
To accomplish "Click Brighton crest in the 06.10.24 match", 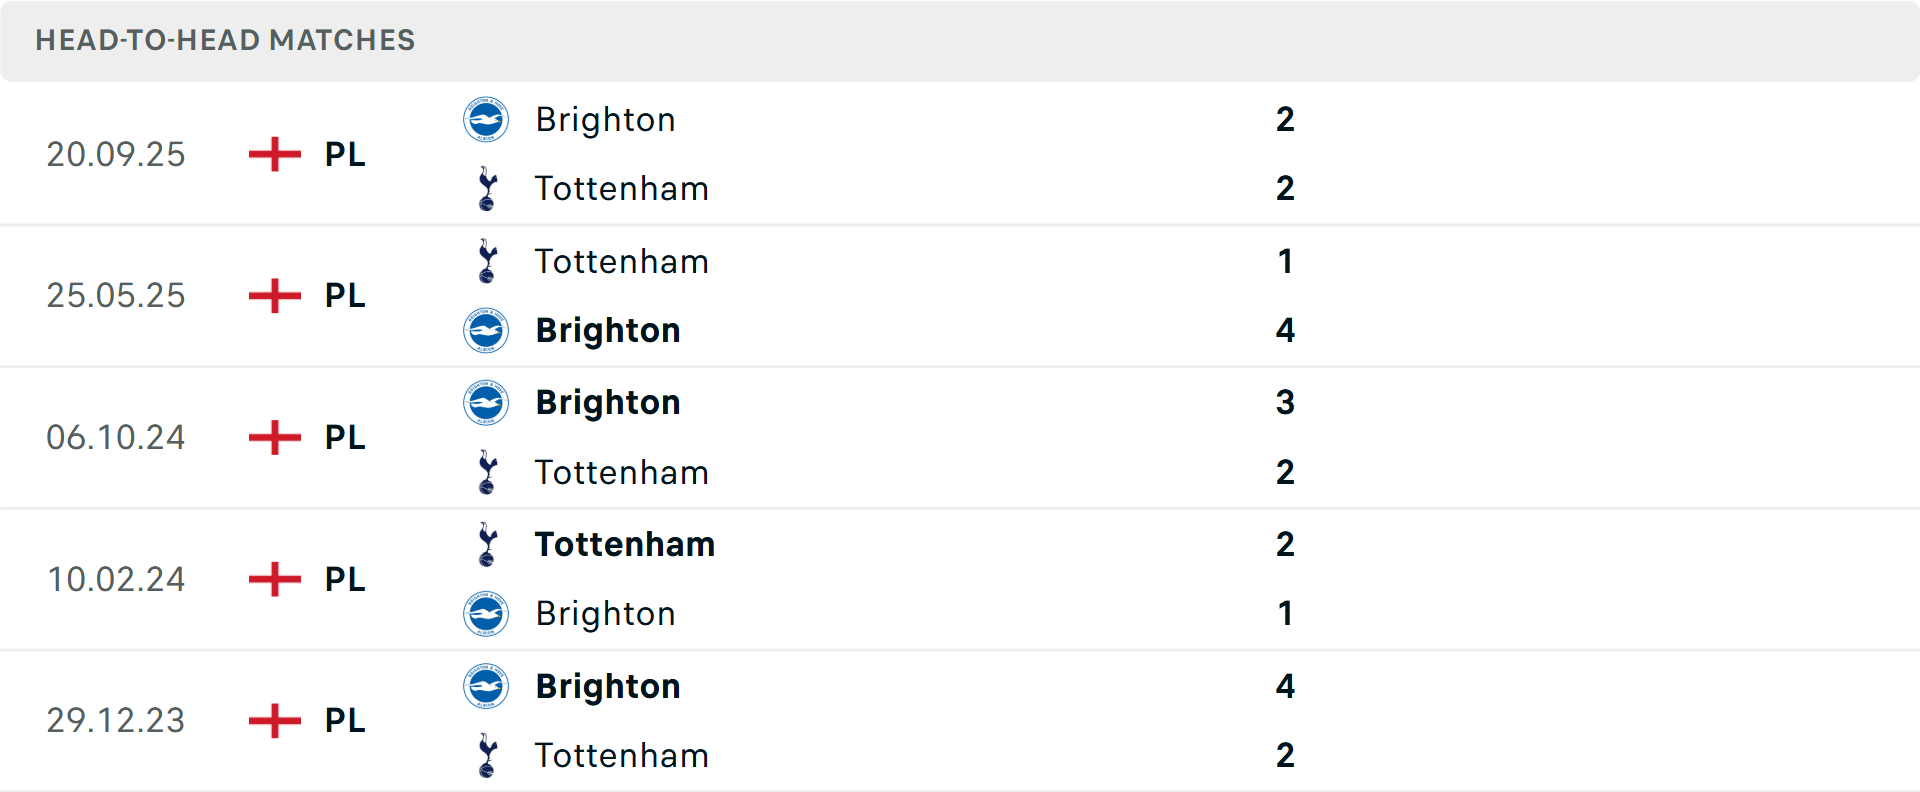I will point(486,403).
